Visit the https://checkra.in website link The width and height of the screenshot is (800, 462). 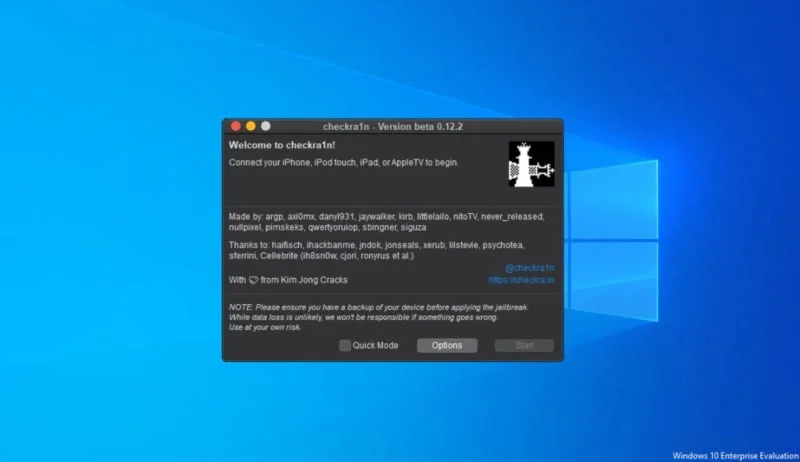(521, 280)
